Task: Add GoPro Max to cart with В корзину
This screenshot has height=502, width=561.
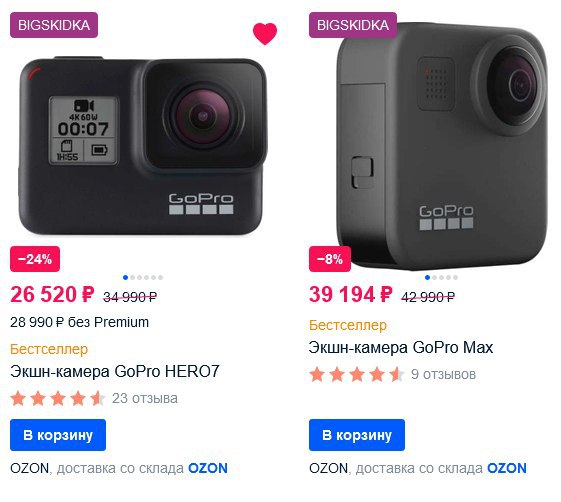Action: click(x=357, y=435)
